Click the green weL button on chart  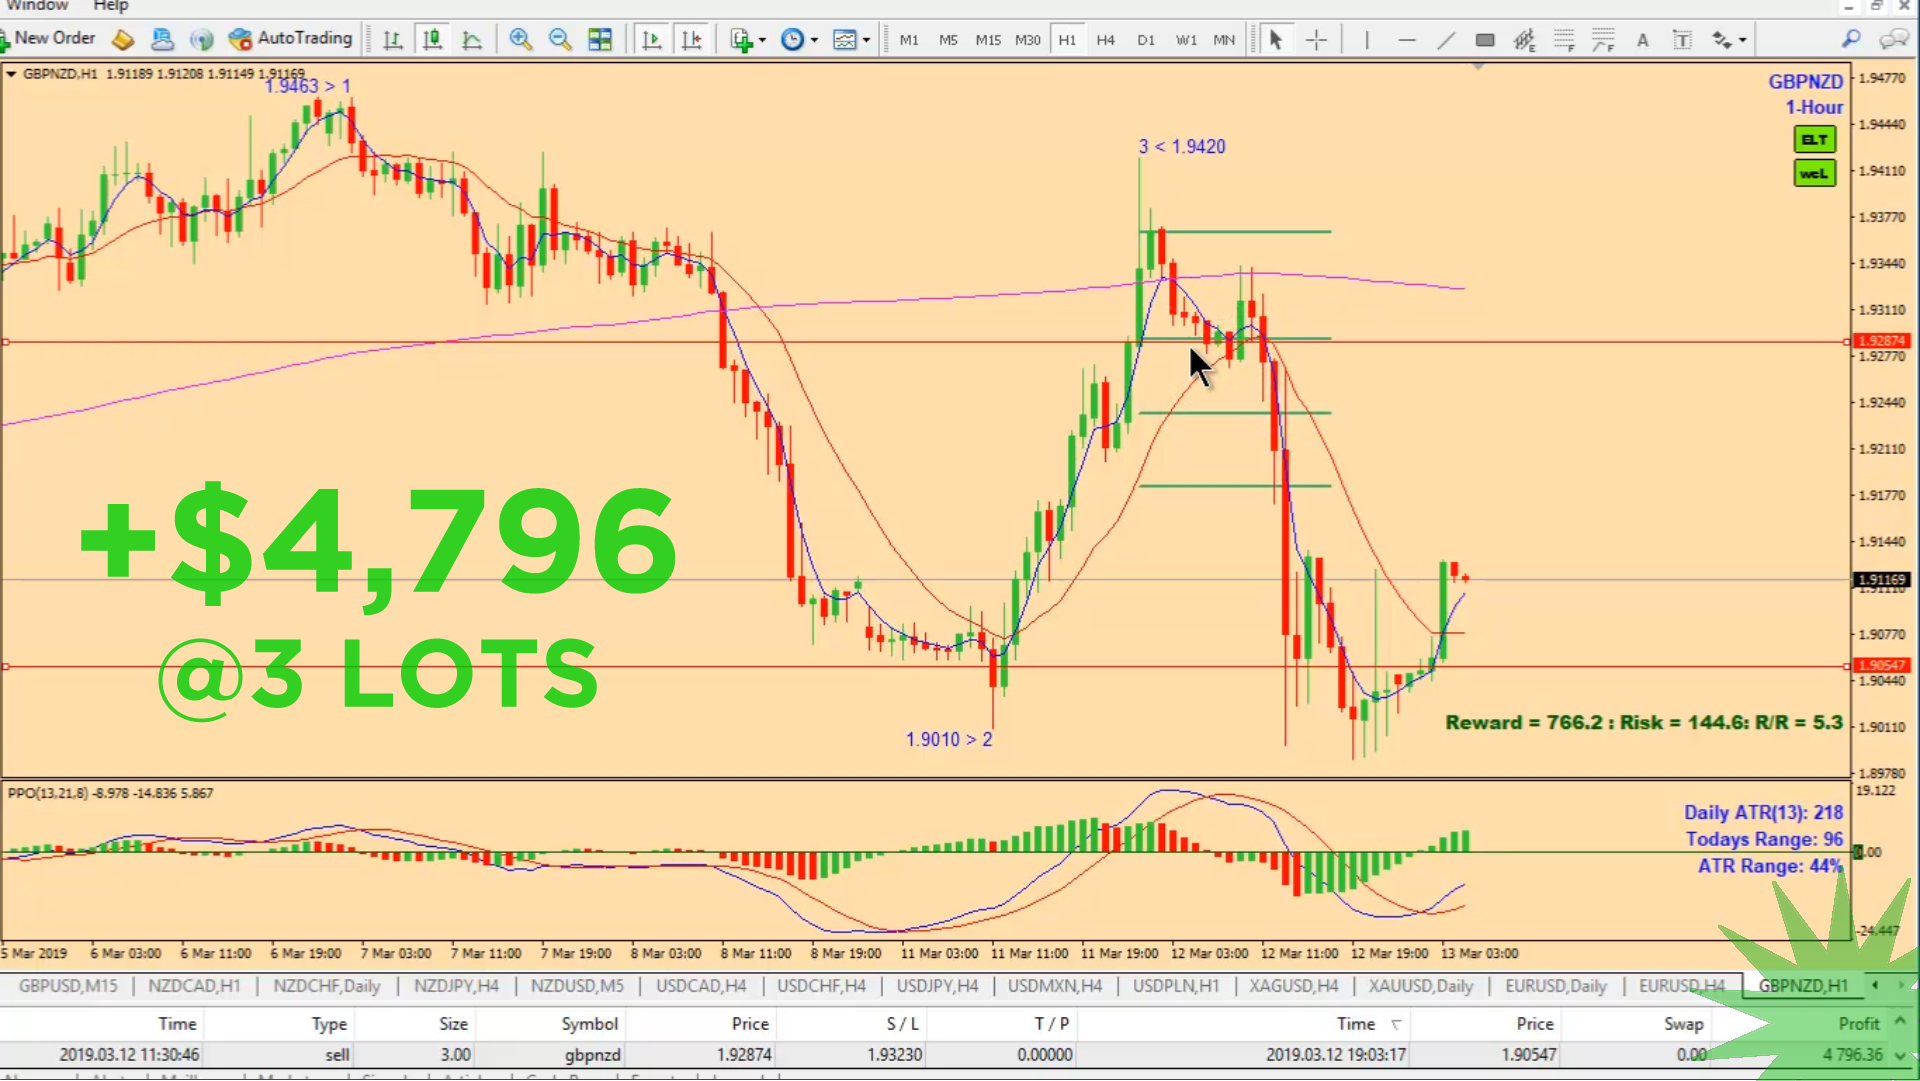point(1814,173)
